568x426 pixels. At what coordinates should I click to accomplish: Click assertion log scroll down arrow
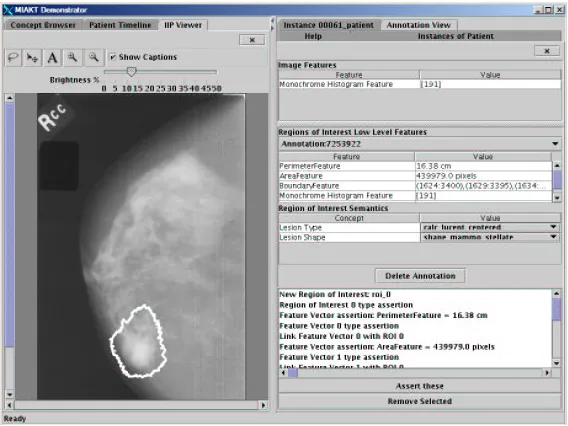[x=556, y=363]
